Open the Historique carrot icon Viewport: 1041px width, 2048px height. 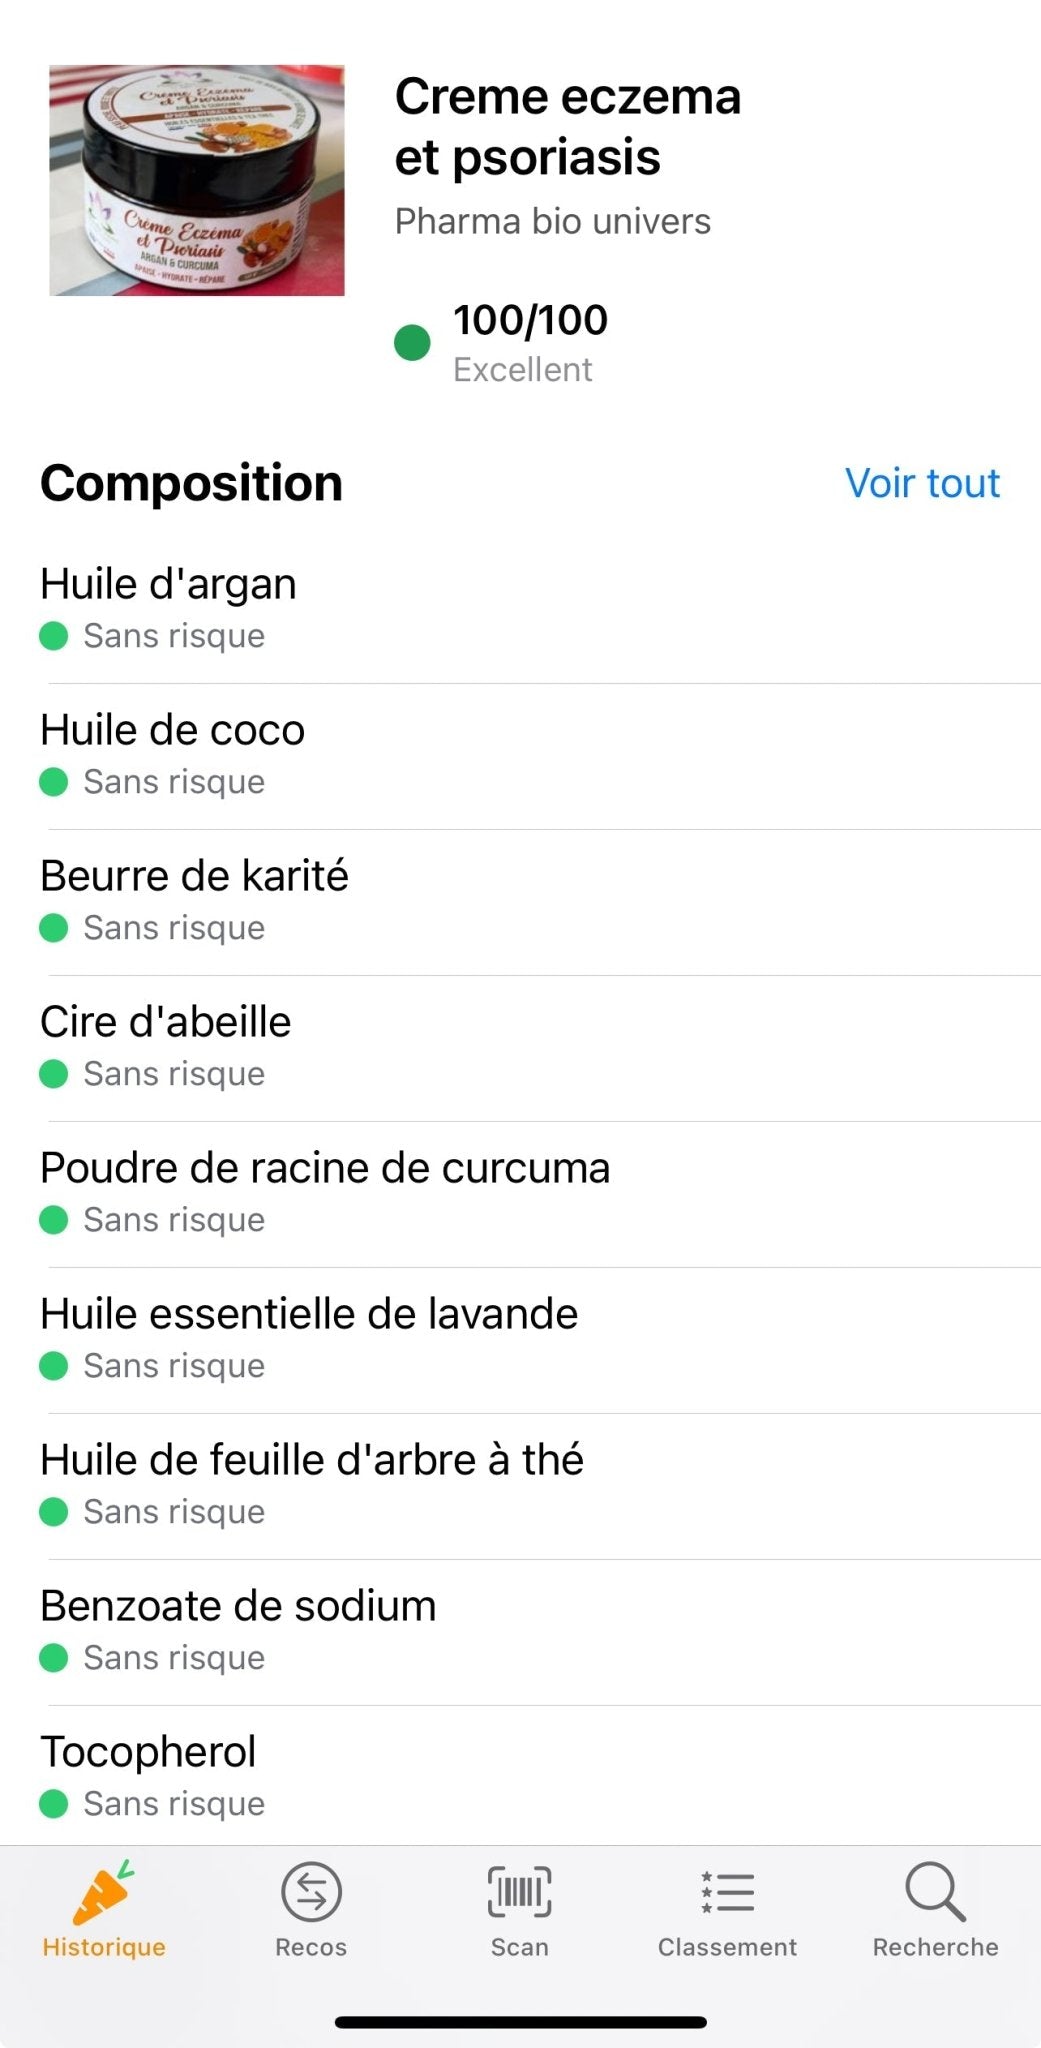[103, 1893]
